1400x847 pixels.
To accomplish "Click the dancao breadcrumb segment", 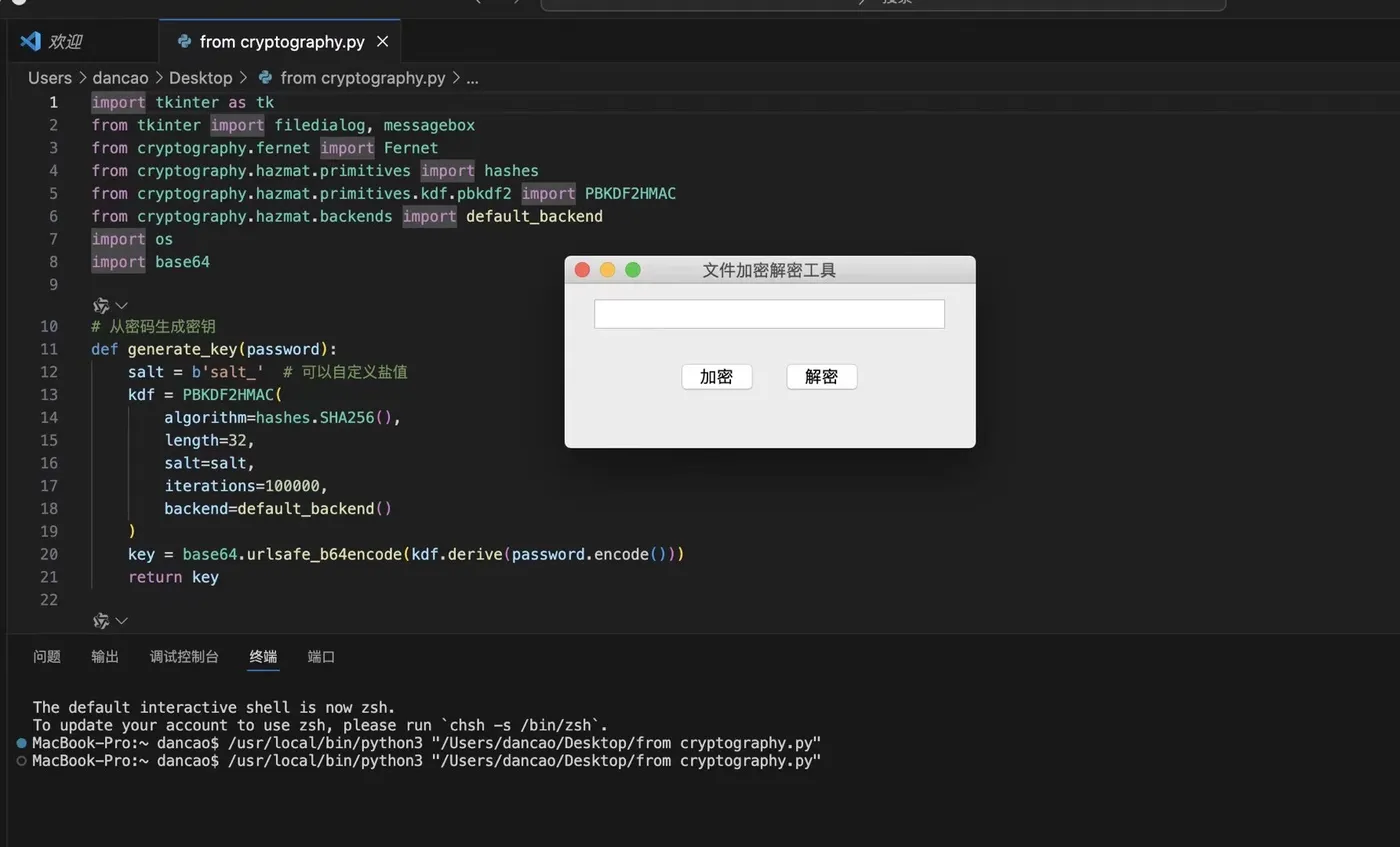I will click(x=120, y=78).
